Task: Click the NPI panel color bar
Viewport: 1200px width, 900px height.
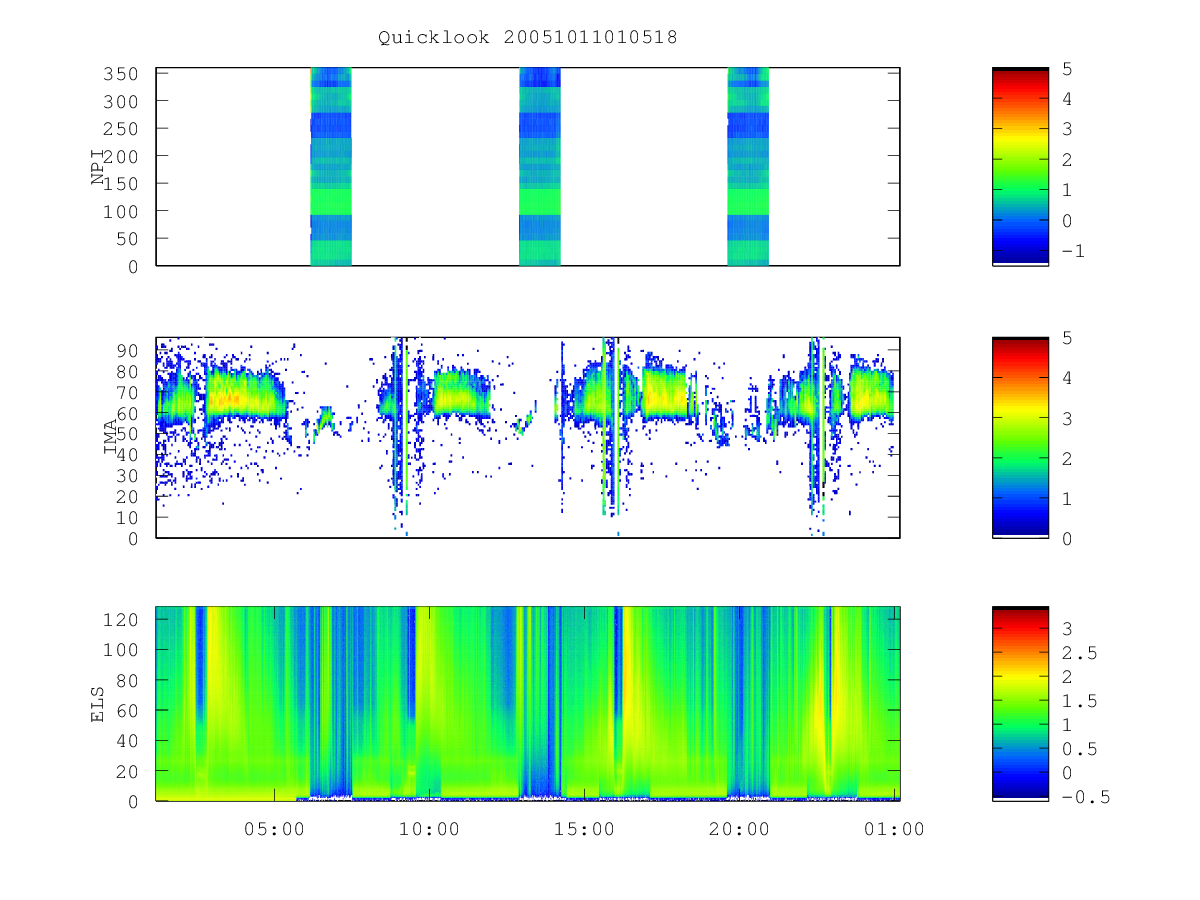Action: pyautogui.click(x=1020, y=167)
